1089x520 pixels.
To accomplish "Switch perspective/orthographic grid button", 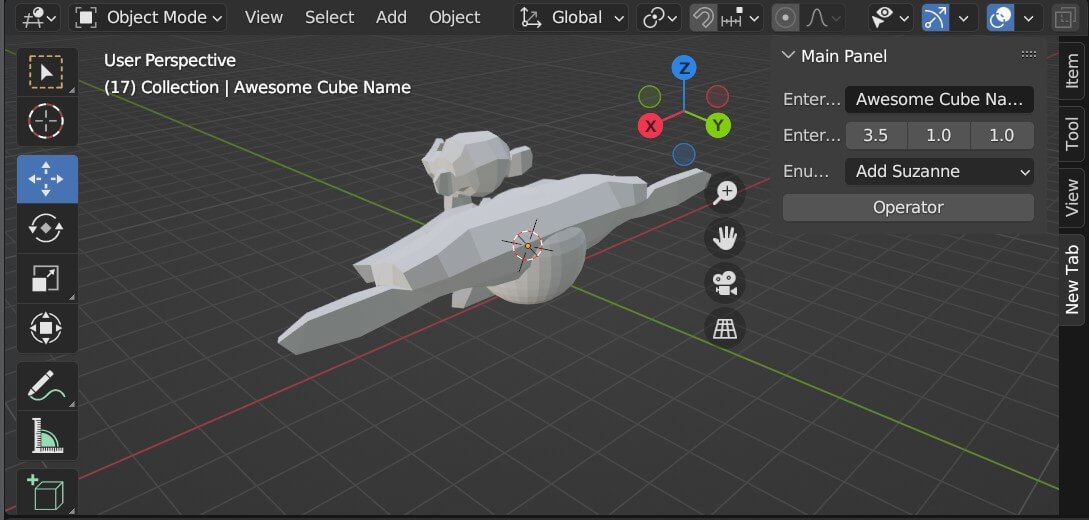I will coord(725,328).
